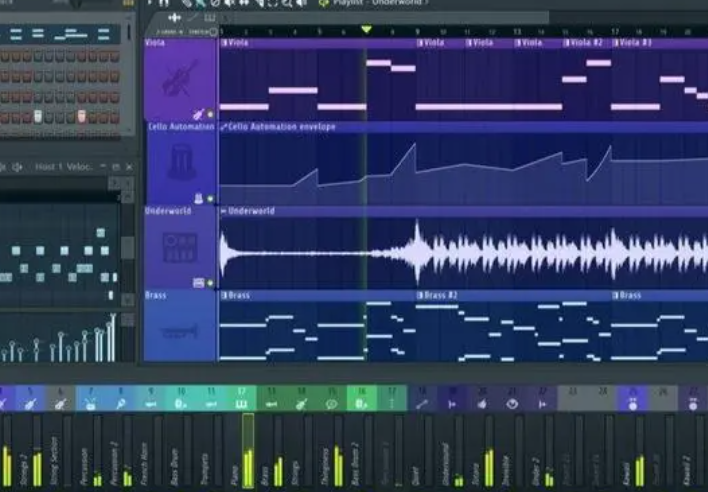Select the slip tool in playlist toolbar
This screenshot has width=708, height=492.
click(x=244, y=3)
